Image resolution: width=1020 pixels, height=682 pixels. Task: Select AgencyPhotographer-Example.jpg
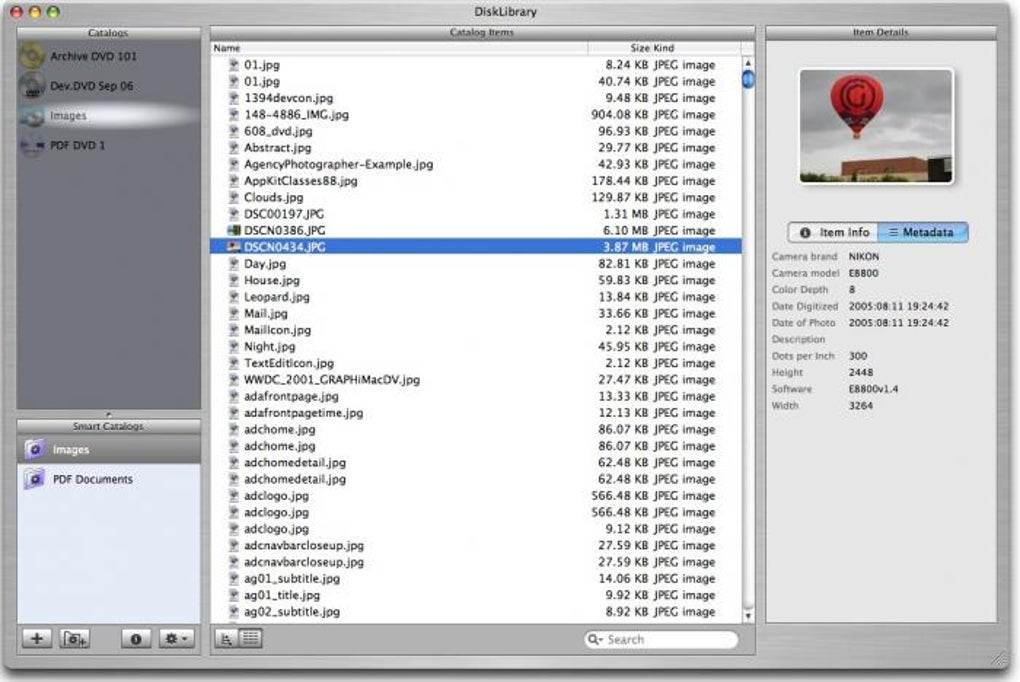(x=476, y=164)
